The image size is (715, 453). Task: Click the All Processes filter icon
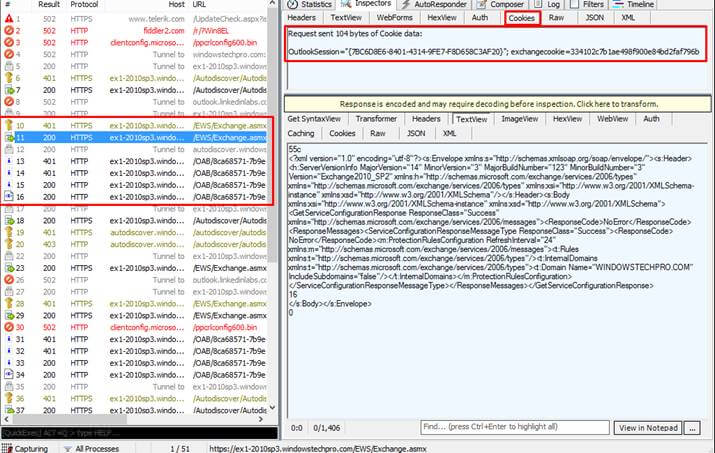tap(67, 449)
